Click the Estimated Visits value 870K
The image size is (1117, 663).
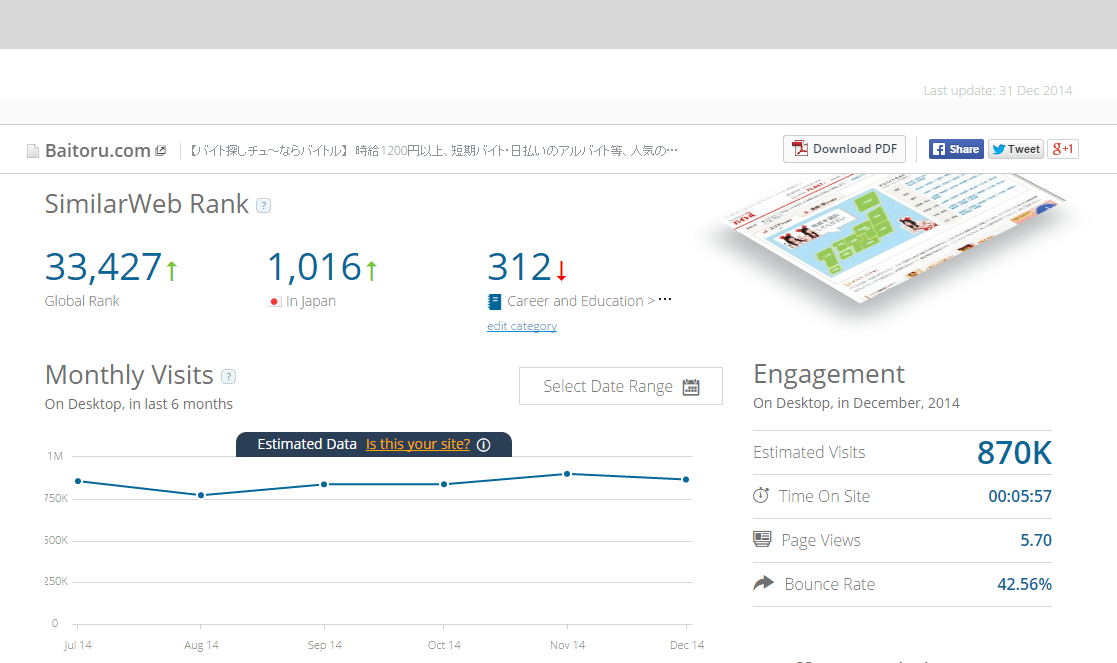point(1014,453)
